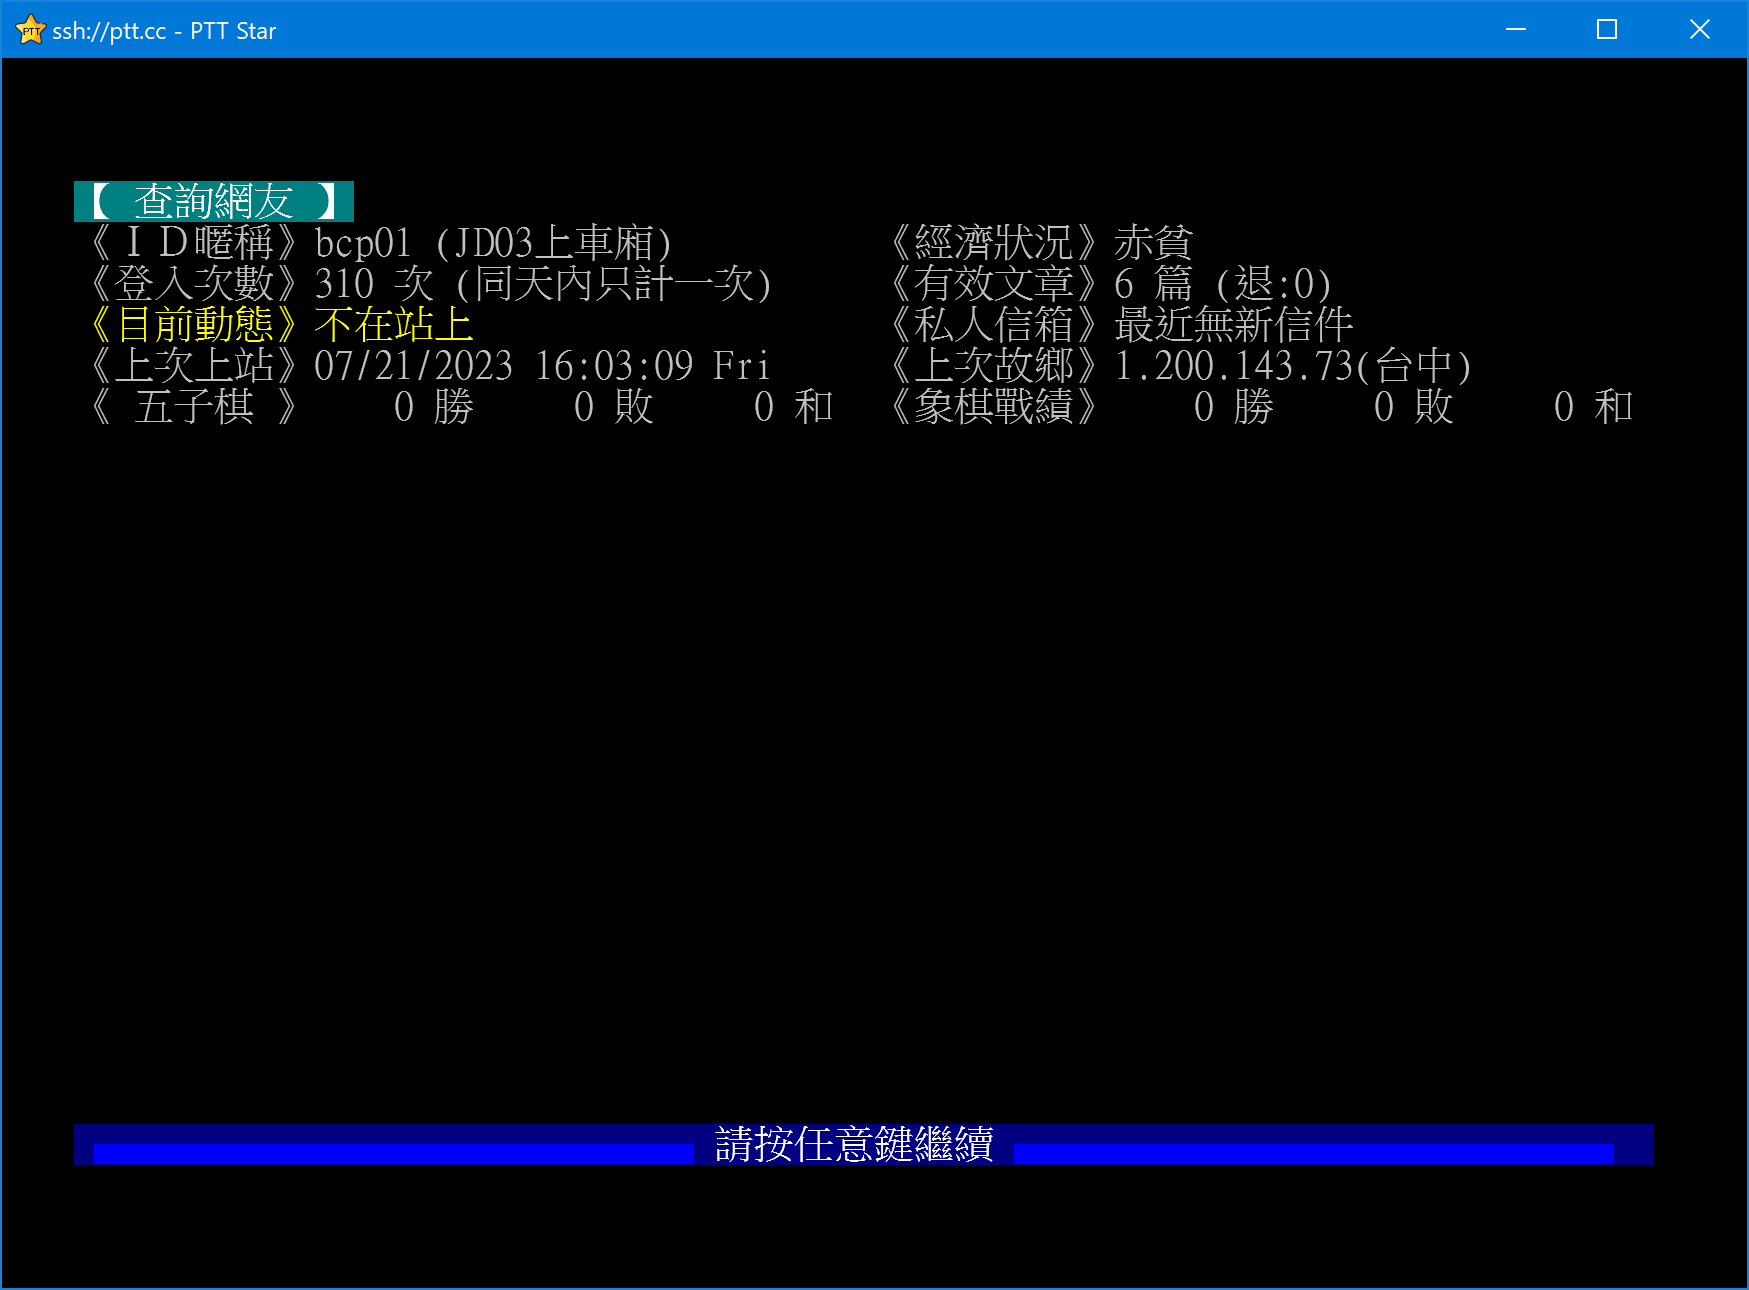Screen dimensions: 1749x1290
Task: Click the 有效文章 label
Action: click(994, 284)
